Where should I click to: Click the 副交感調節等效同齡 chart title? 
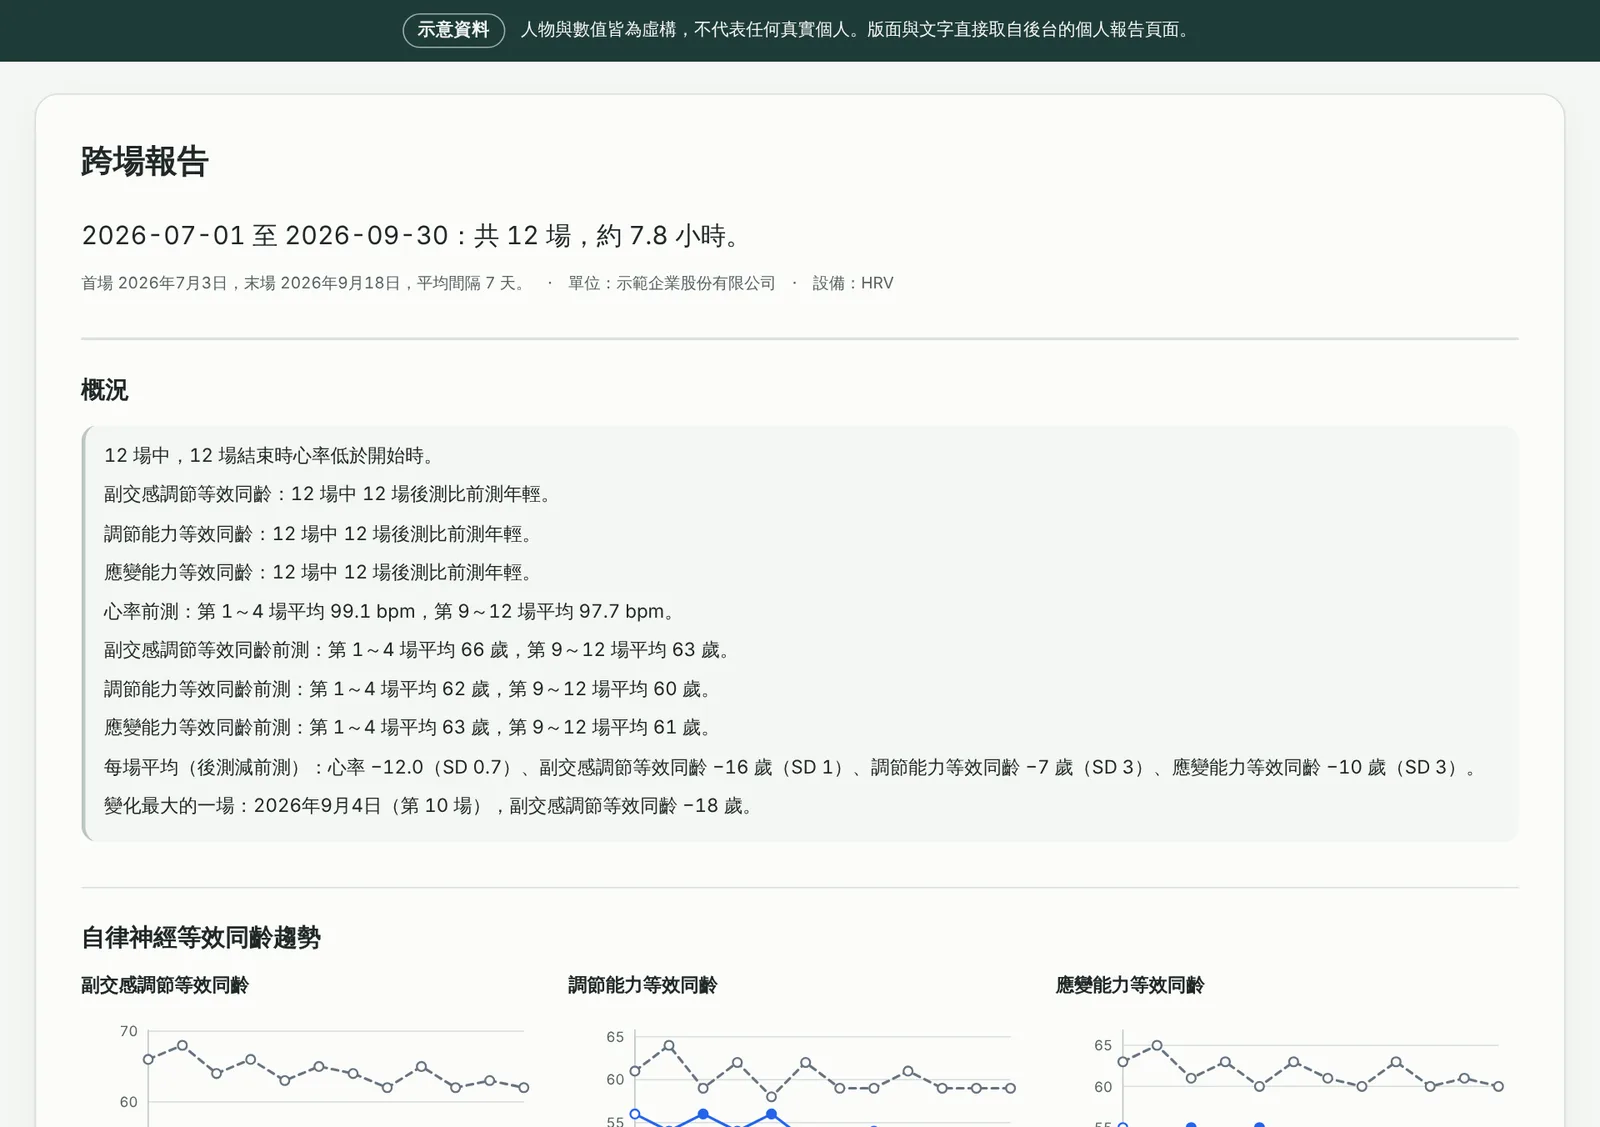coord(165,985)
